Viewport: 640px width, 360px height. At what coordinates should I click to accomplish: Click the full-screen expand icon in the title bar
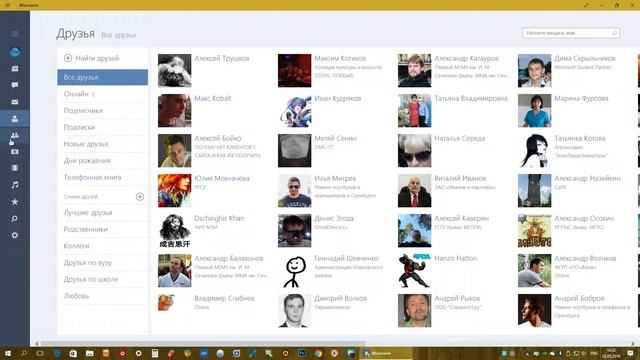pyautogui.click(x=587, y=5)
